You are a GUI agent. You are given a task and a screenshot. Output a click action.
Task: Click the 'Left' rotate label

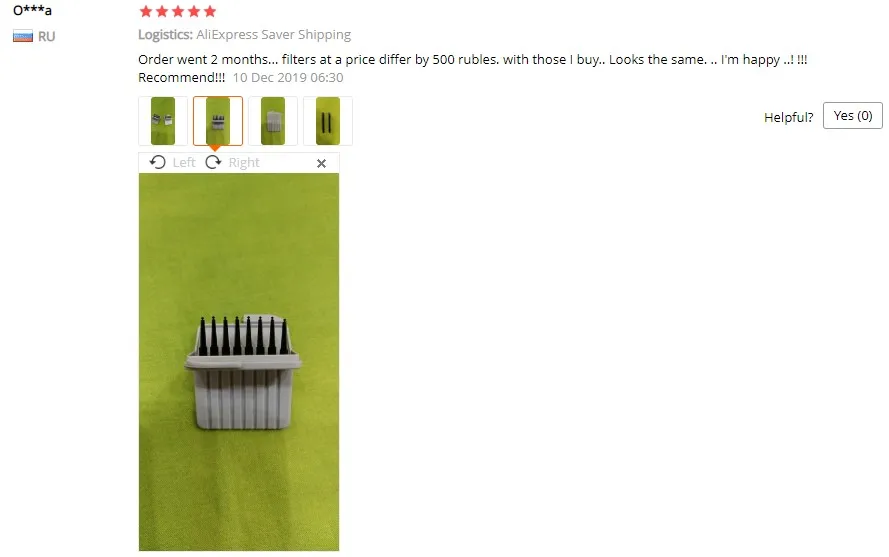coord(184,163)
